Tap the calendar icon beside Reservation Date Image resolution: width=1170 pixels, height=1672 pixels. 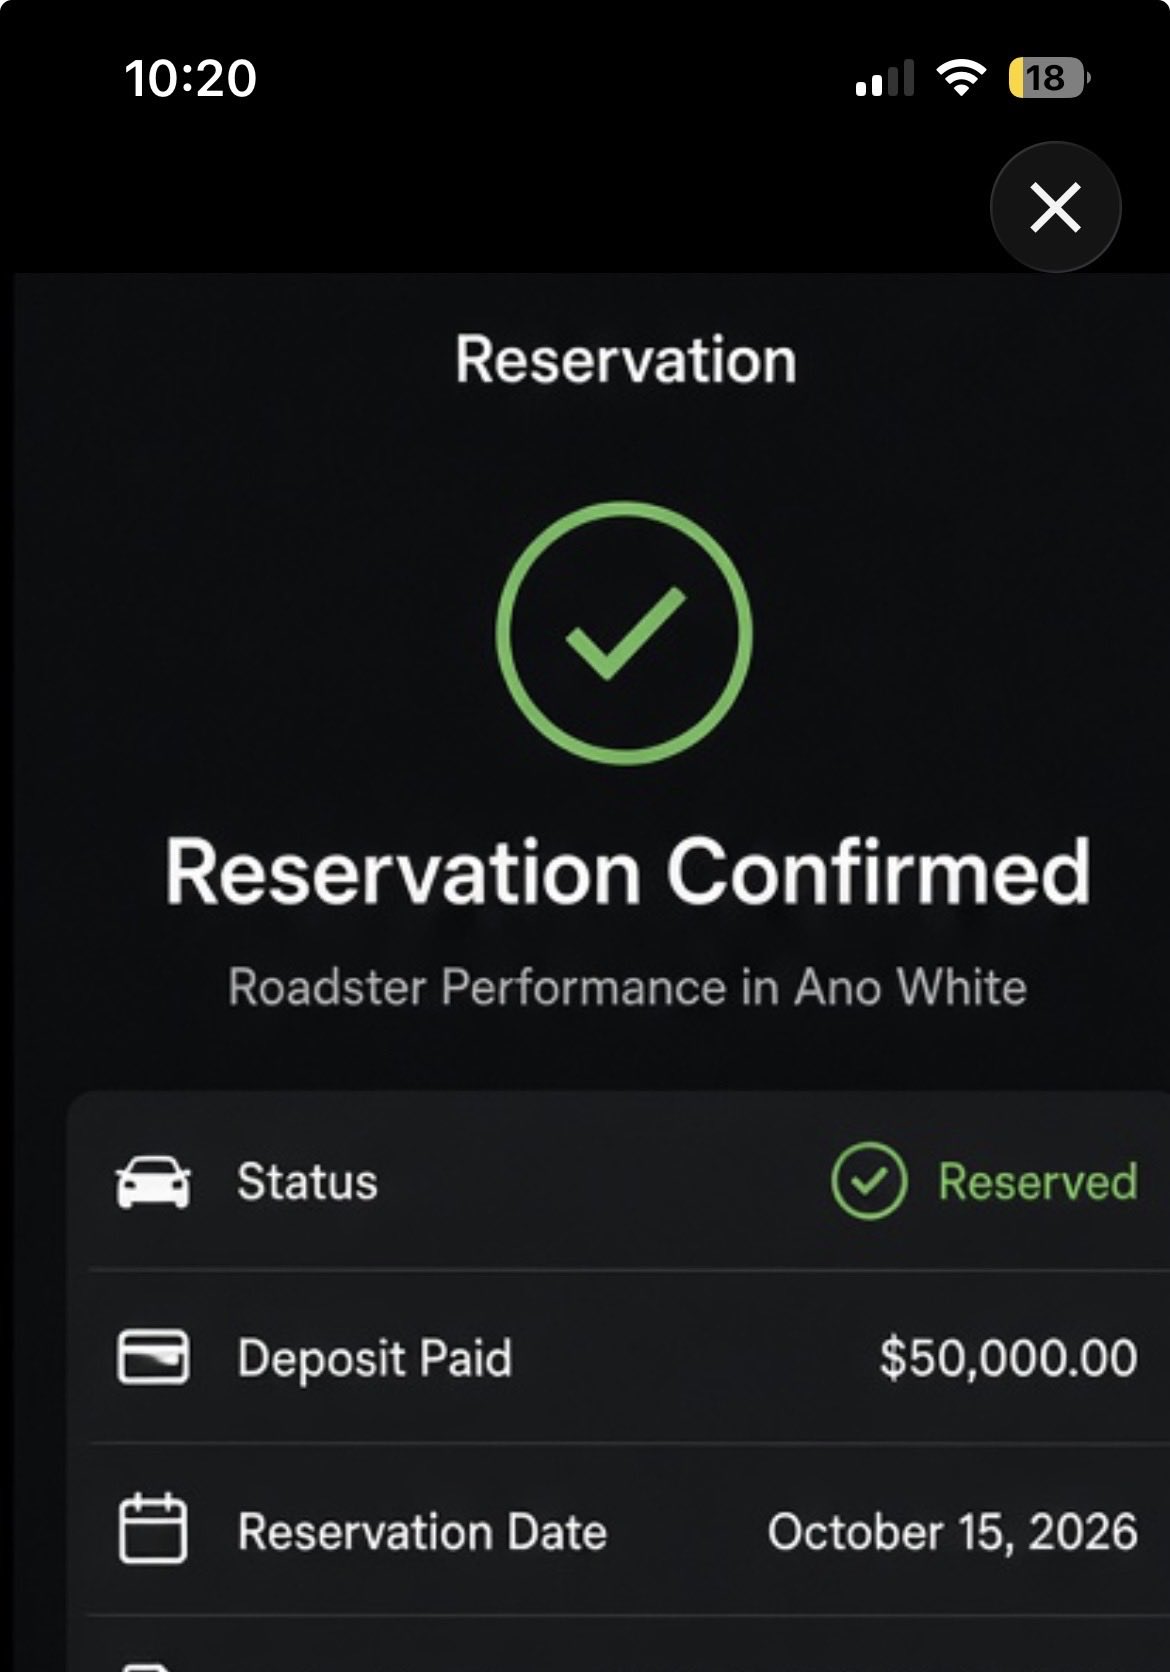coord(153,1527)
